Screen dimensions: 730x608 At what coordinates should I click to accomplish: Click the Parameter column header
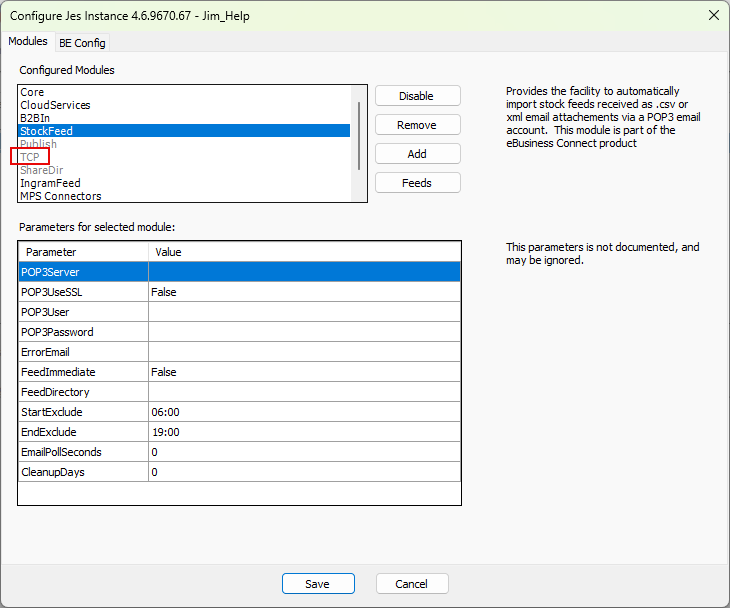click(84, 252)
